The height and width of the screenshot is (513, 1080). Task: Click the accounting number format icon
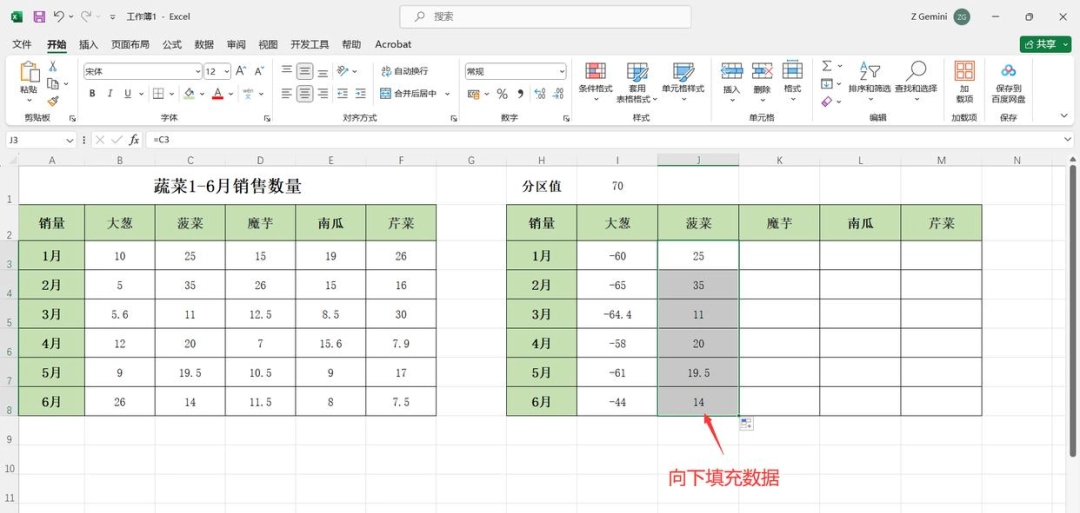coord(473,94)
